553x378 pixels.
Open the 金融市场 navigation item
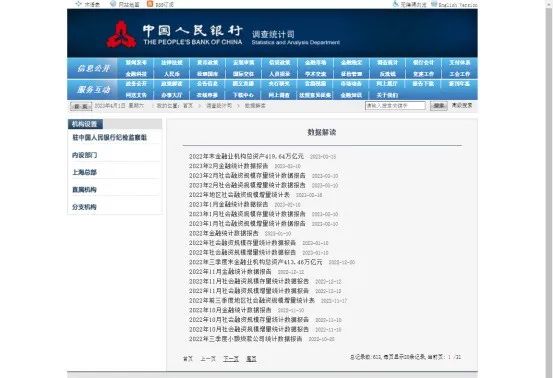(315, 63)
